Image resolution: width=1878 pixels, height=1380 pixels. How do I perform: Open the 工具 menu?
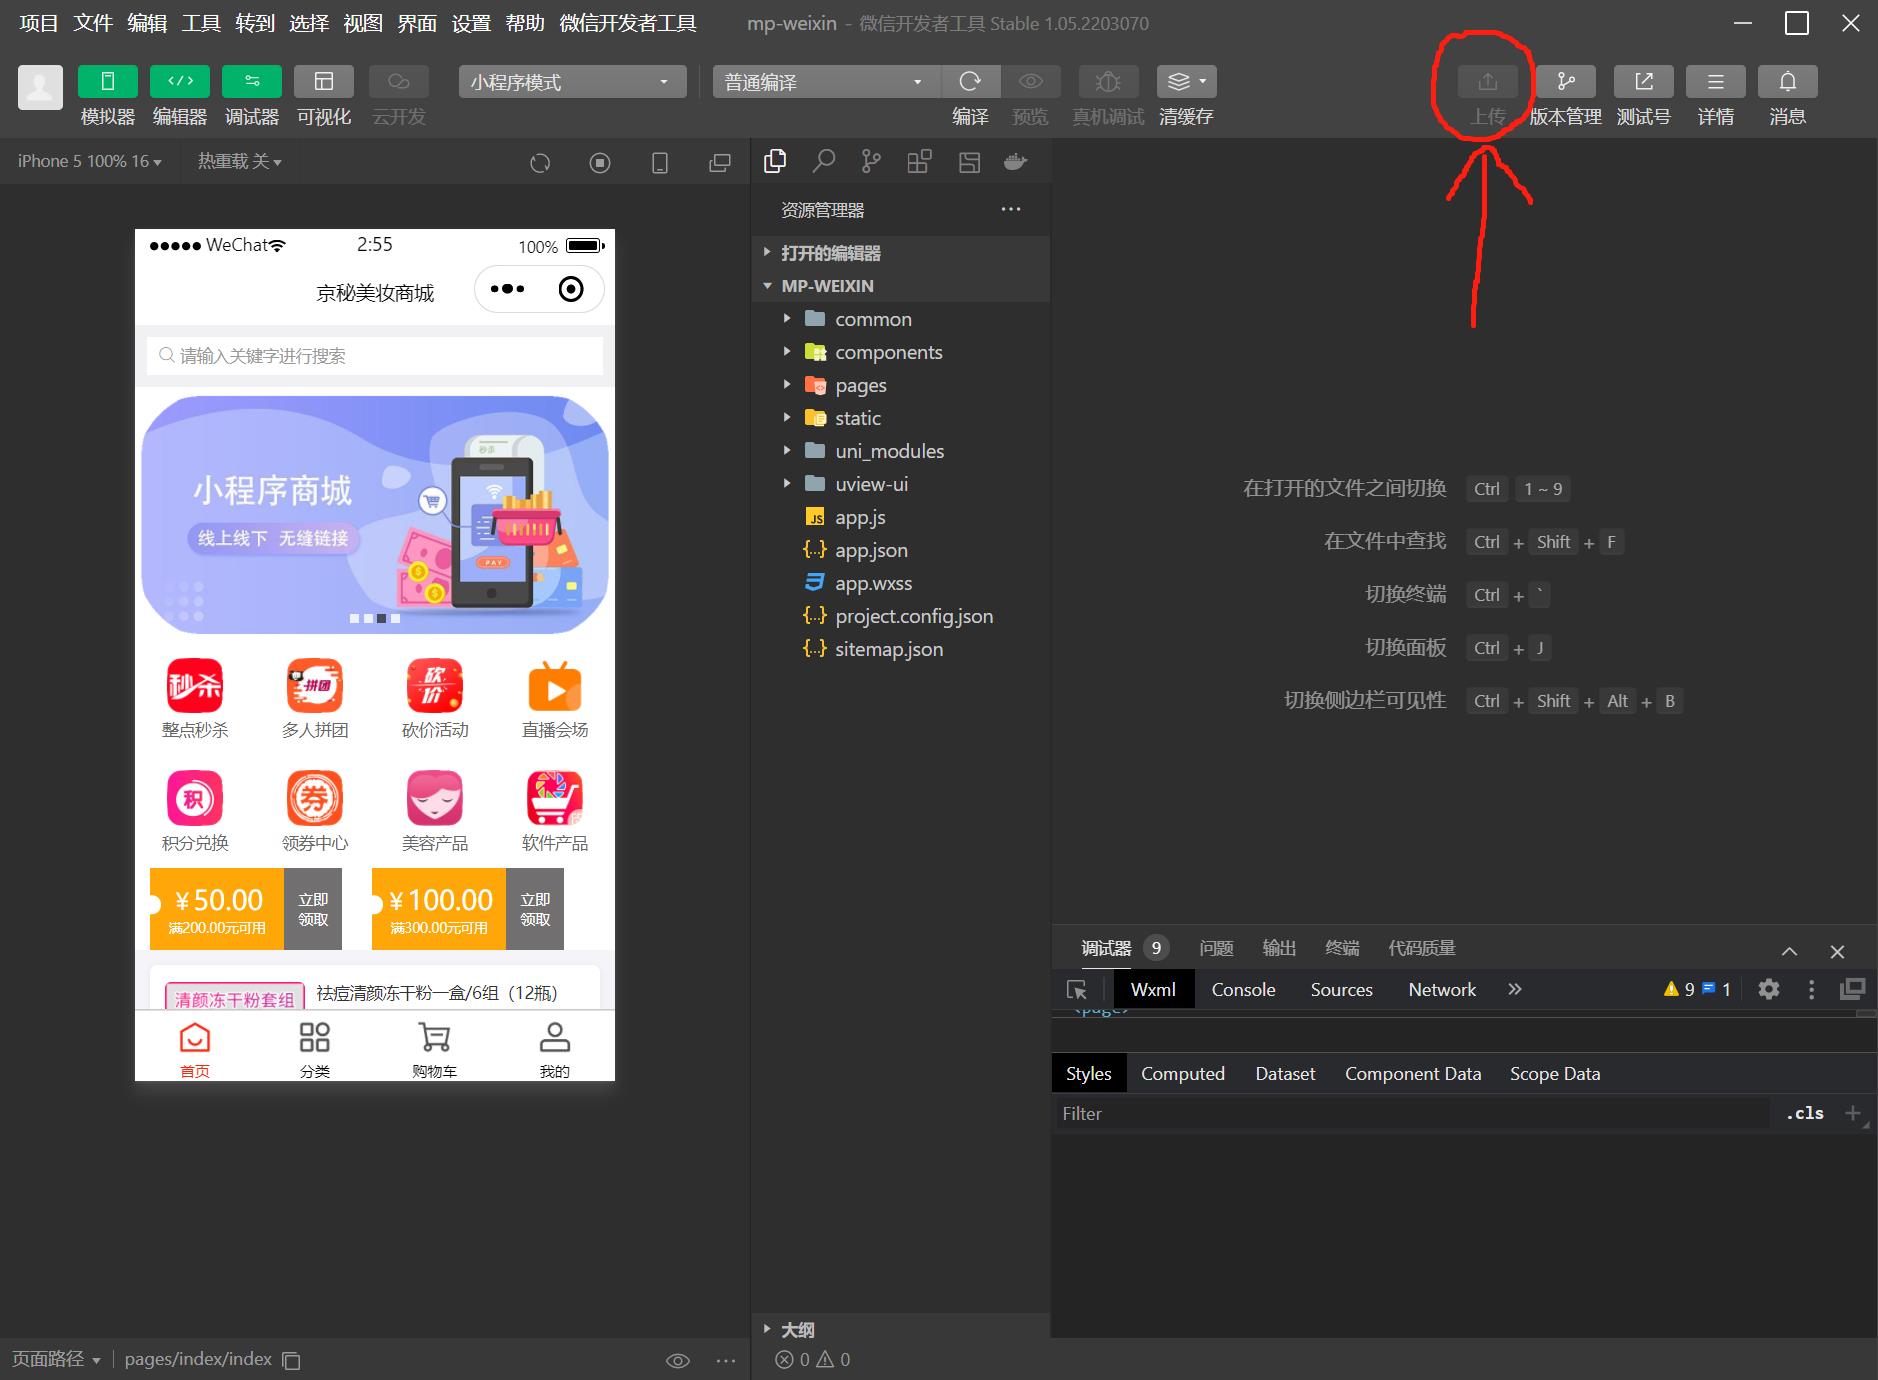tap(201, 23)
